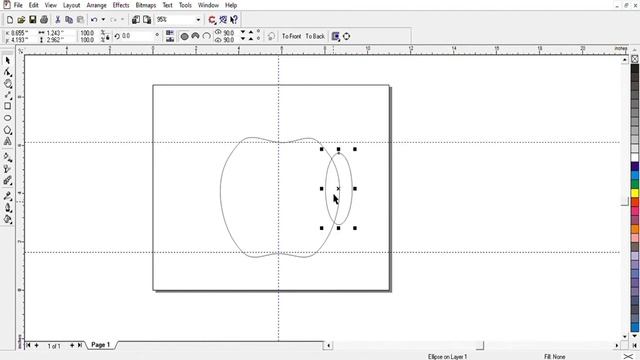
Task: Toggle clockwise/counterclockwise arc direction
Action: click(x=271, y=36)
